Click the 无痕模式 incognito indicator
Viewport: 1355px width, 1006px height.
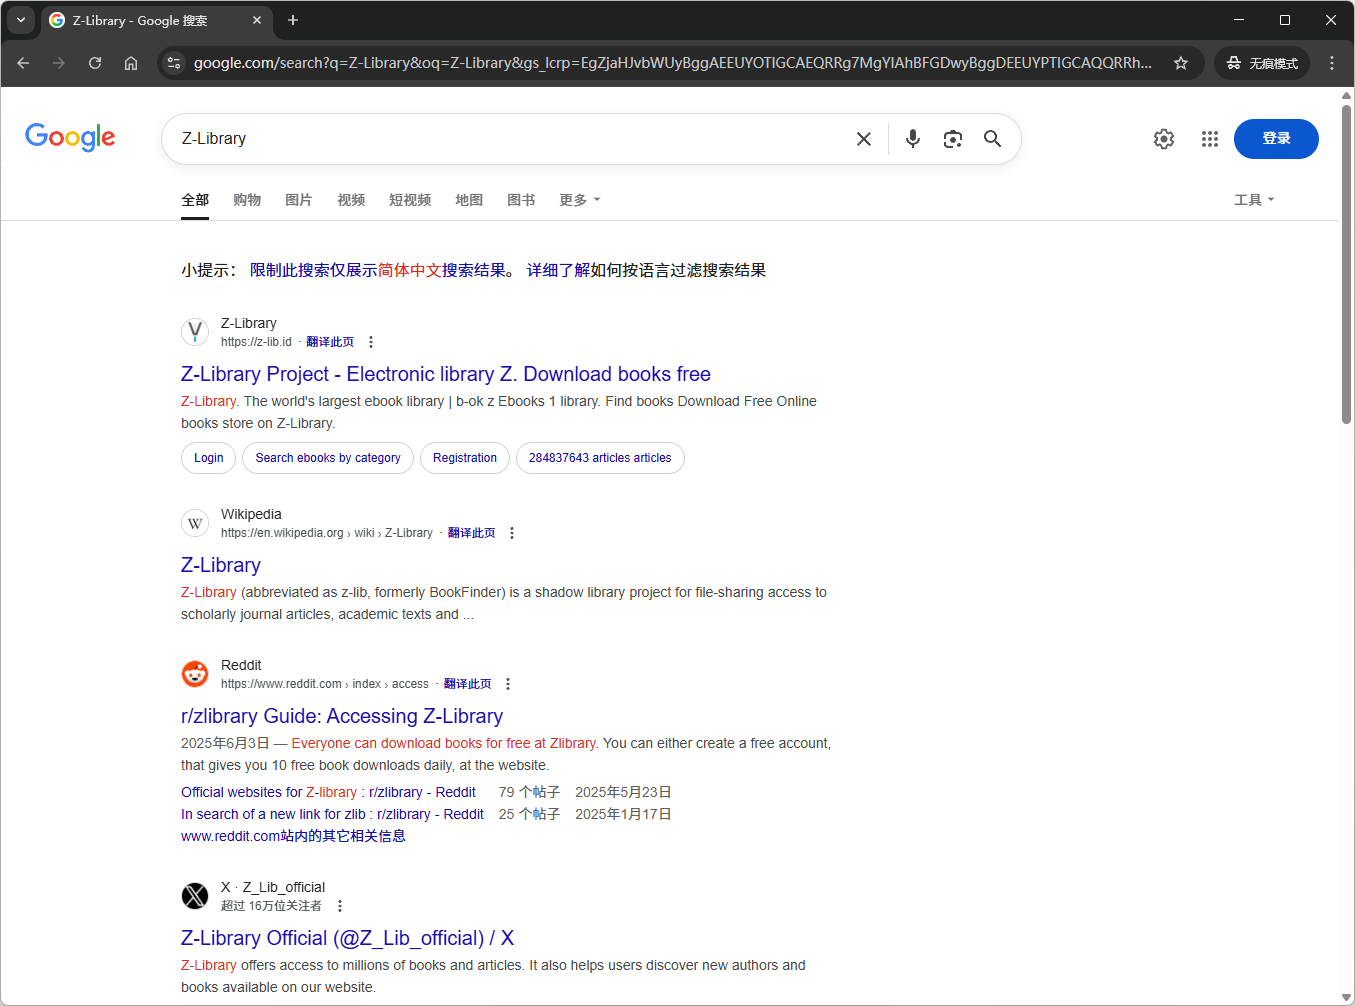[x=1262, y=63]
